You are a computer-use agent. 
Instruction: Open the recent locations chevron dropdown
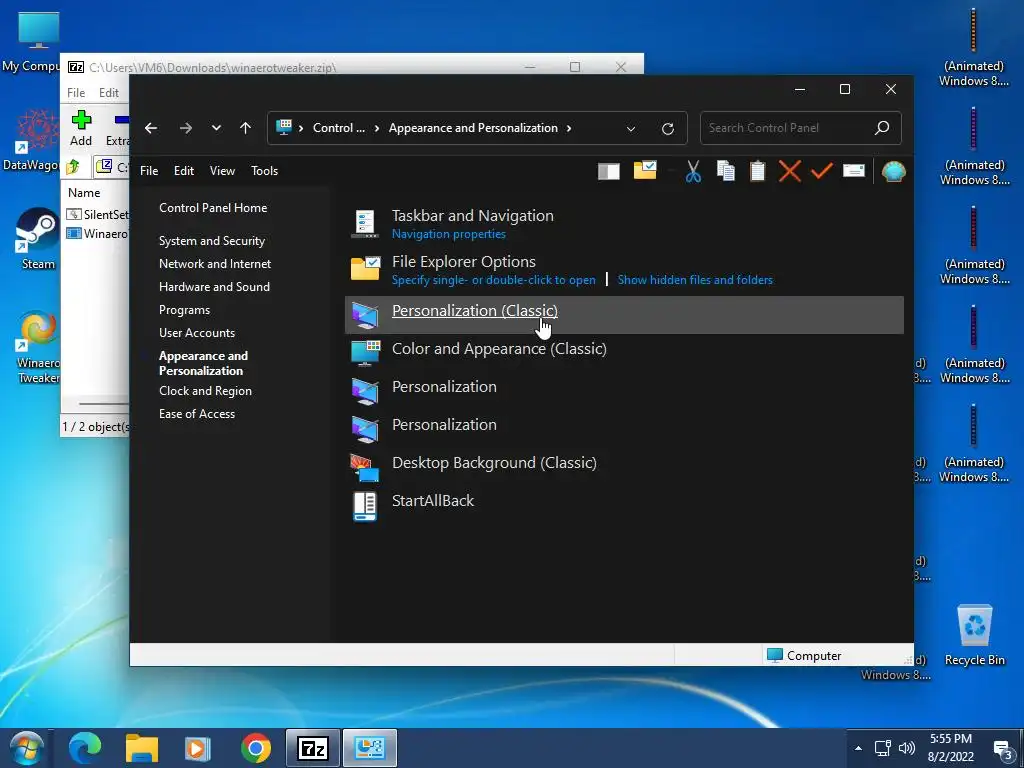[x=216, y=128]
